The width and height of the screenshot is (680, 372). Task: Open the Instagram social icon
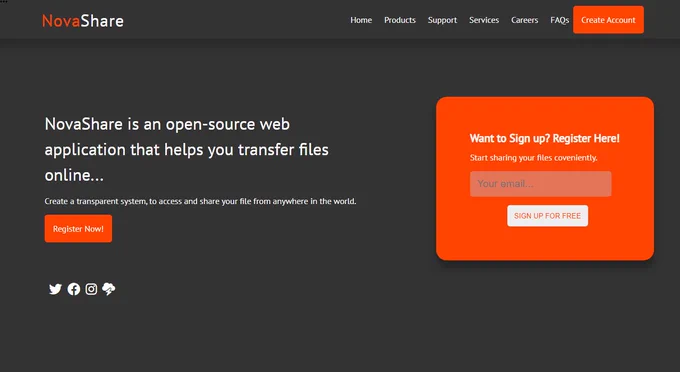coord(91,289)
